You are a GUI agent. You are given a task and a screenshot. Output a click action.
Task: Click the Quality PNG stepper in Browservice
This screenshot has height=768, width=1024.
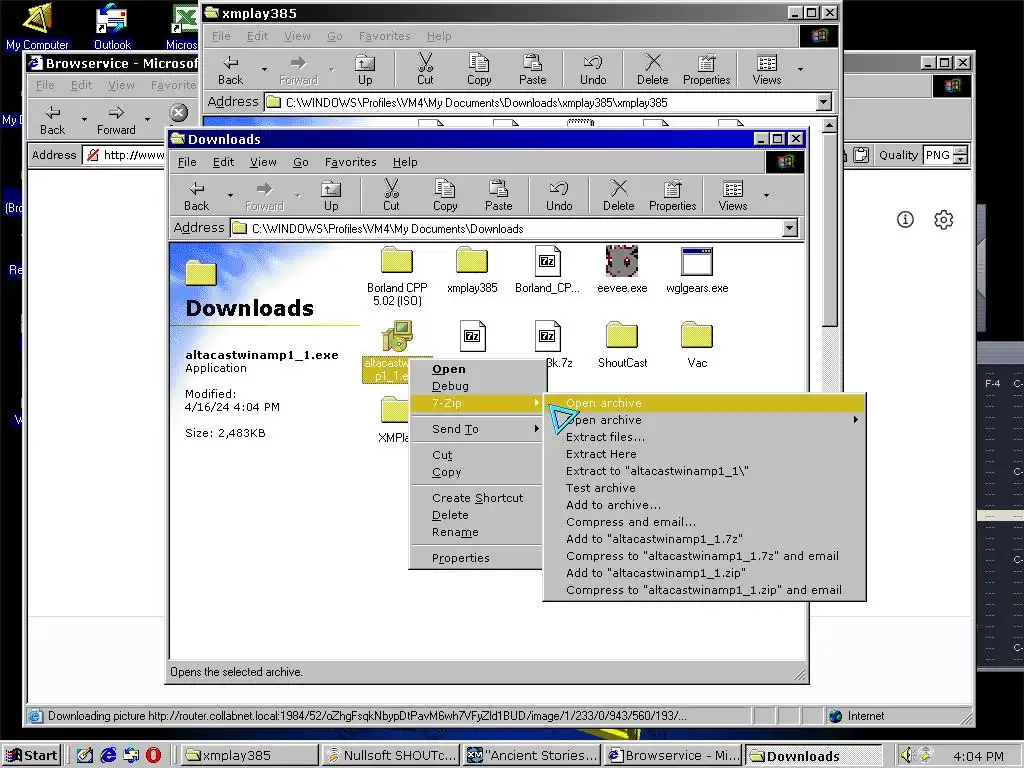(x=961, y=155)
